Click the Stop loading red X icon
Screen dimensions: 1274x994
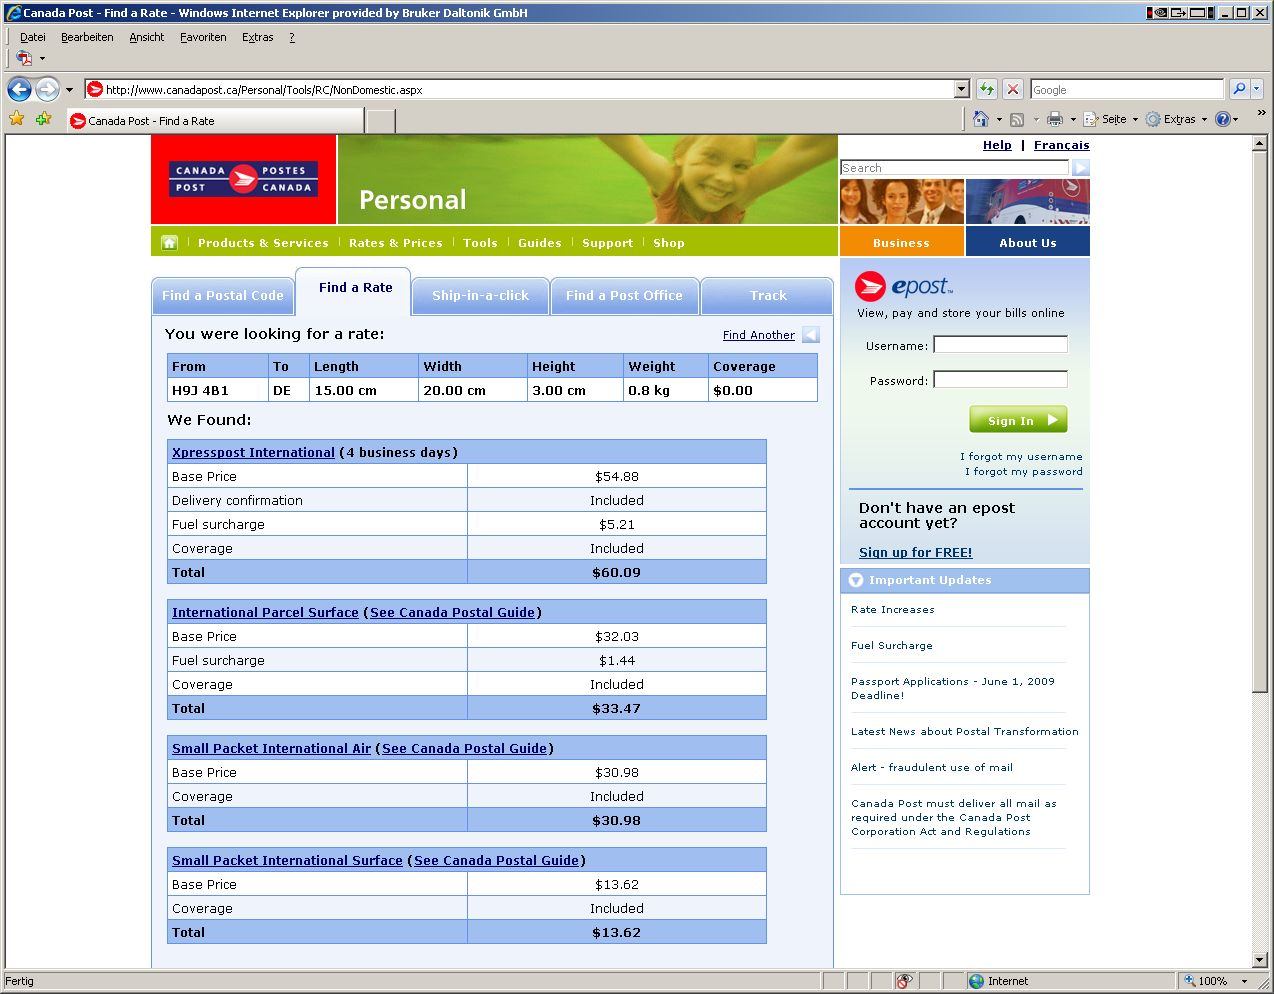coord(1013,89)
